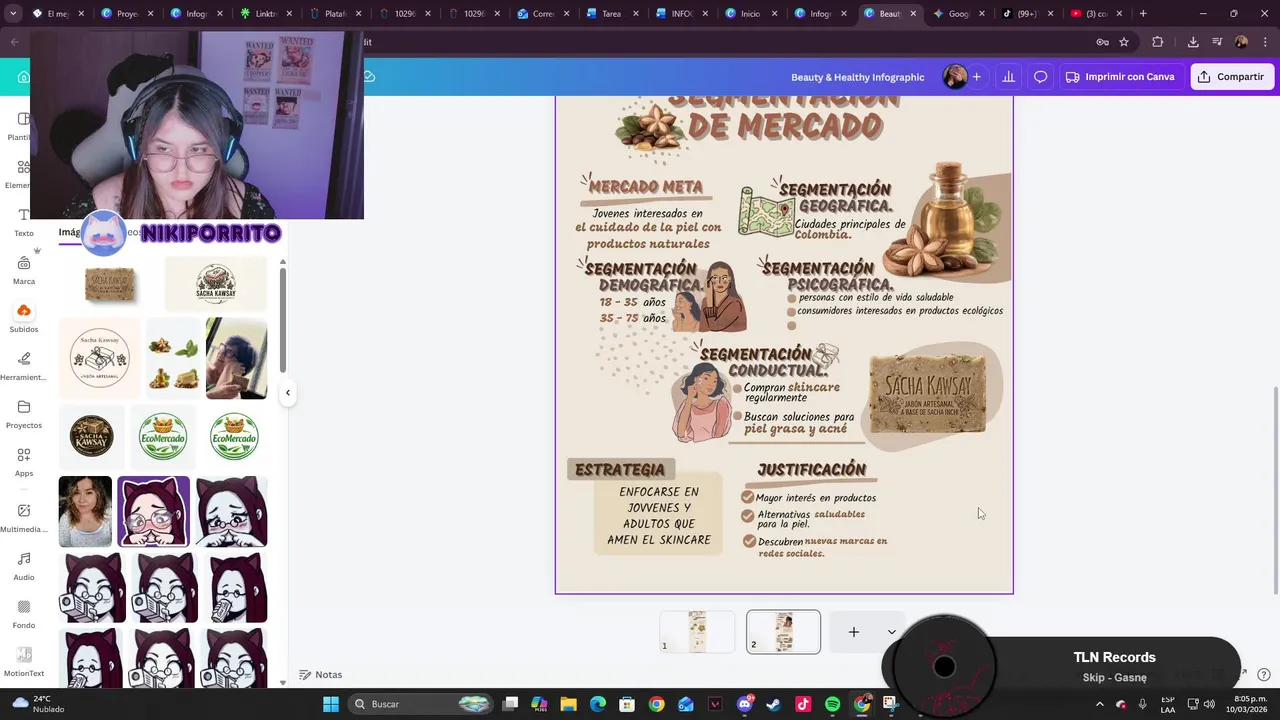Select the sacha inchi seeds image upload
This screenshot has height=720, width=1280.
coord(173,358)
